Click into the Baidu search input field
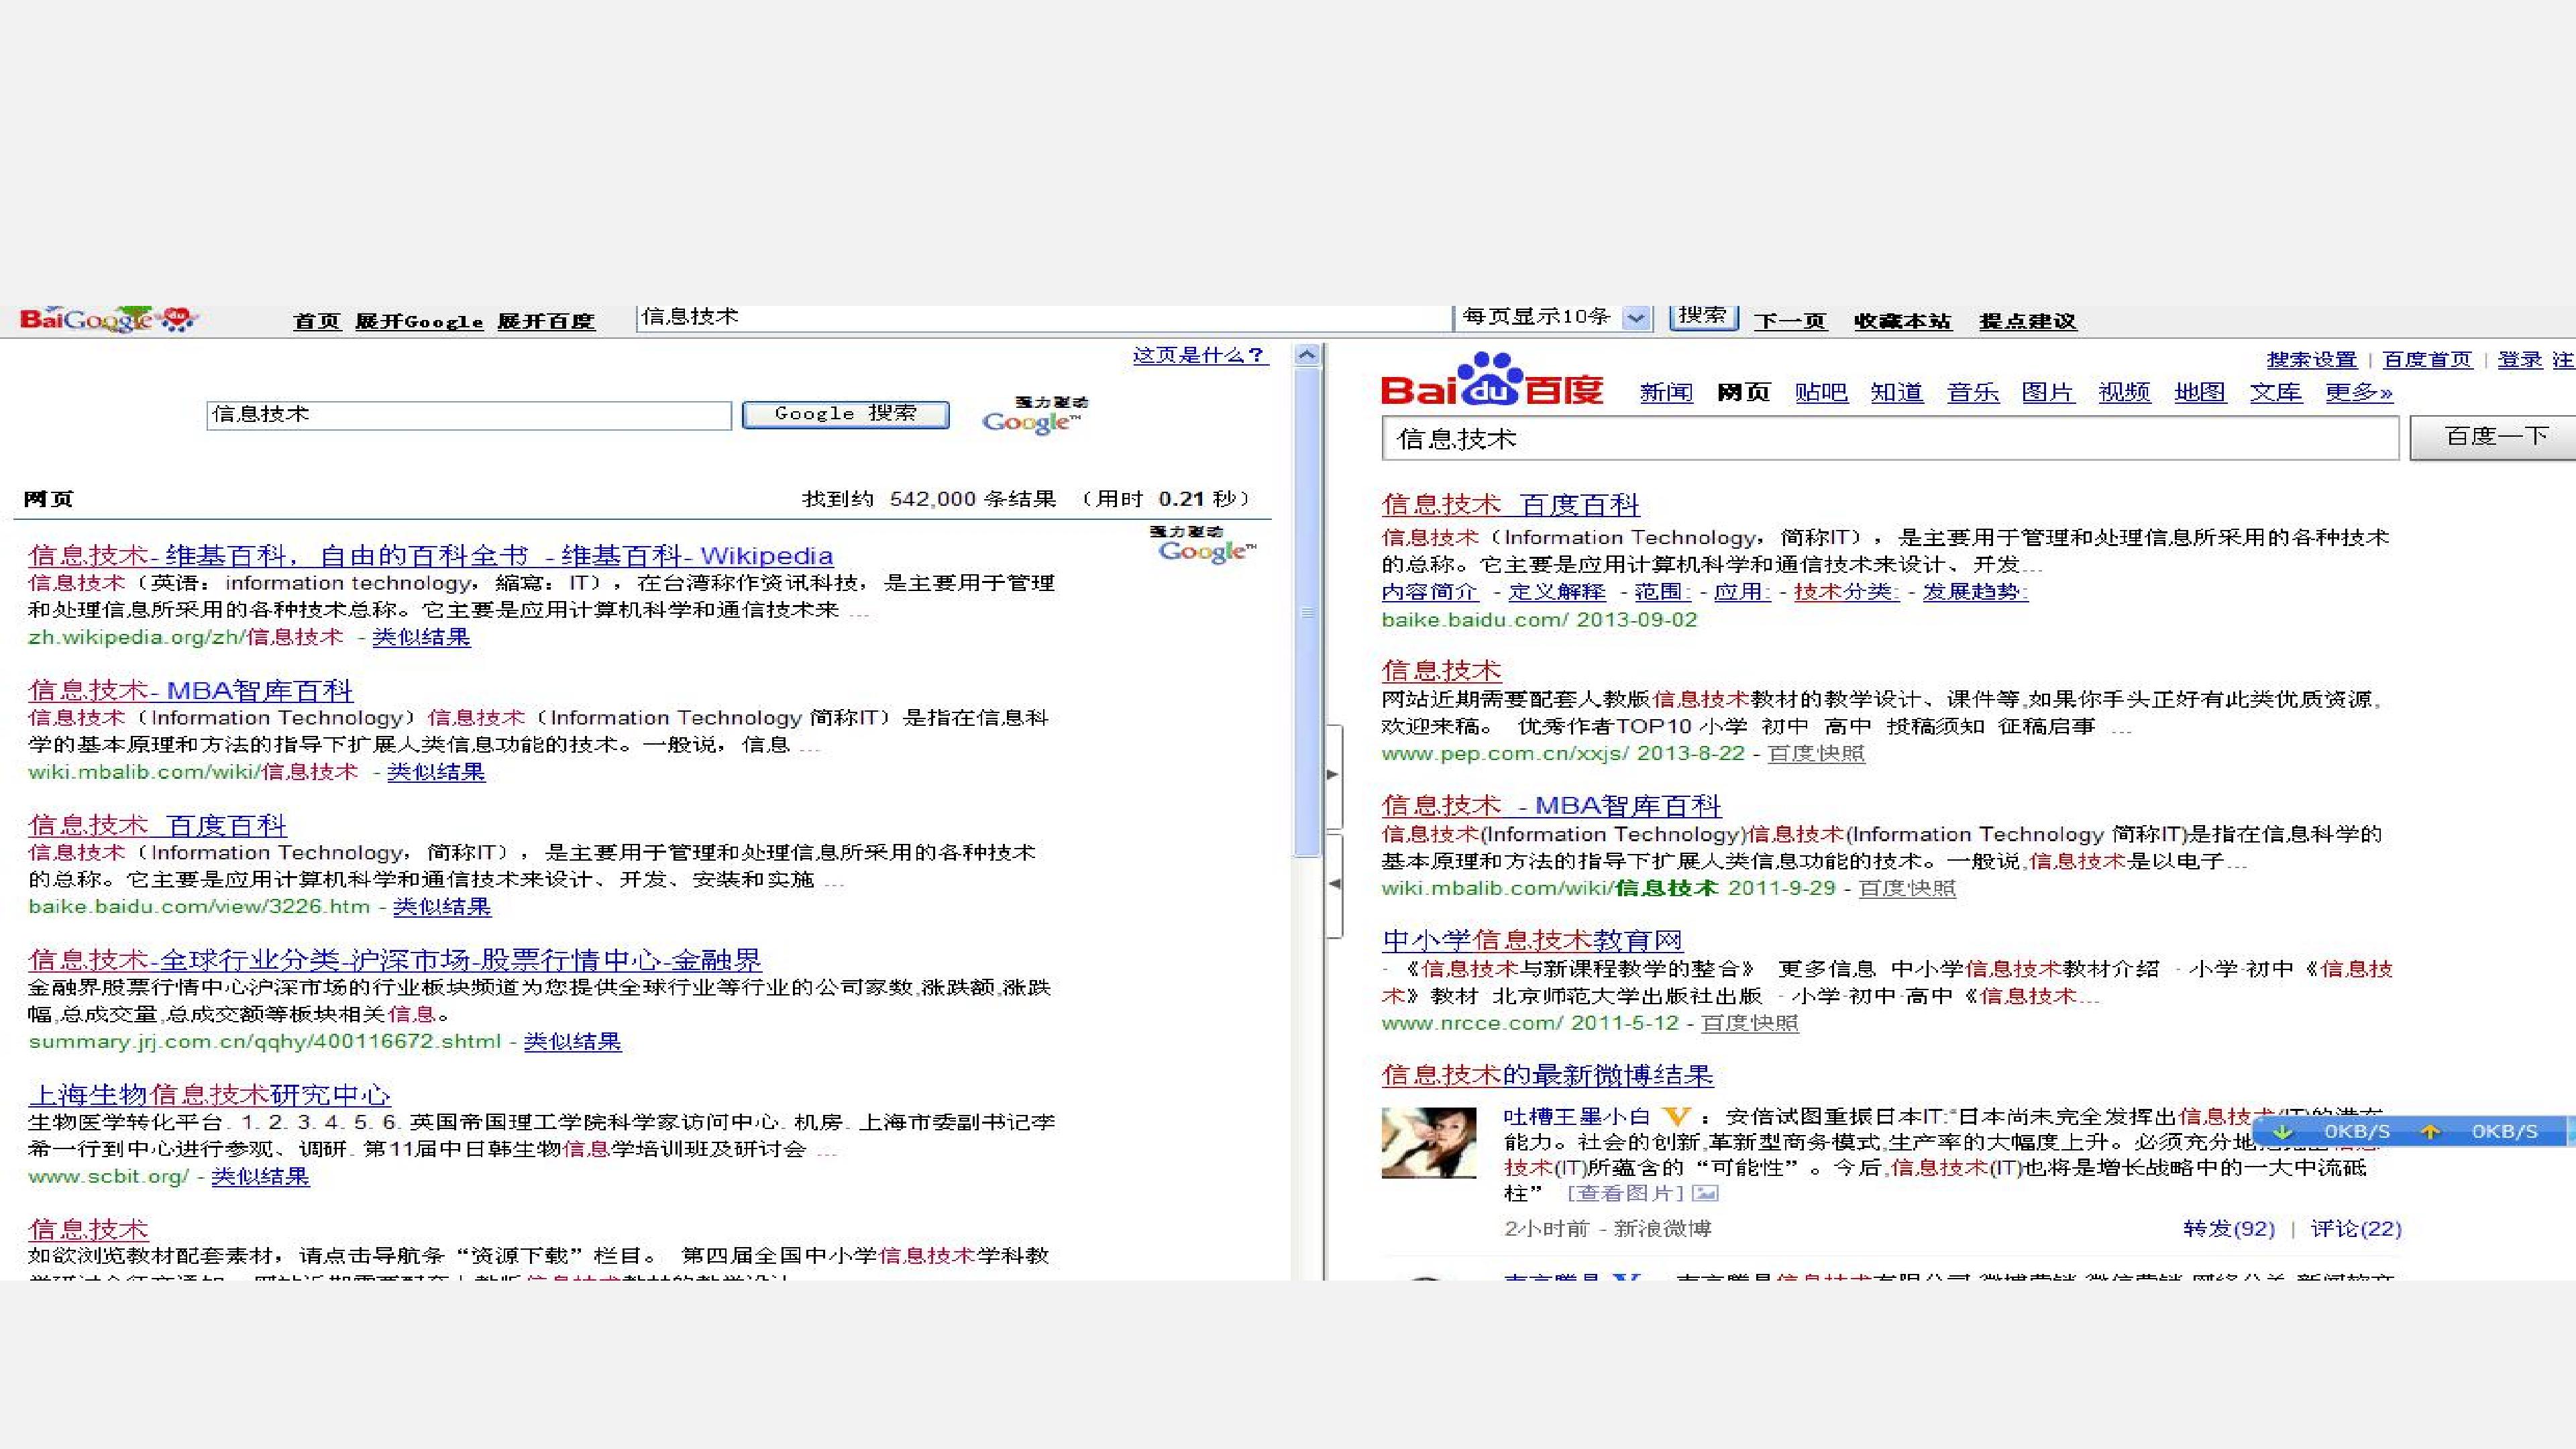This screenshot has width=2576, height=1449. tap(1890, 439)
